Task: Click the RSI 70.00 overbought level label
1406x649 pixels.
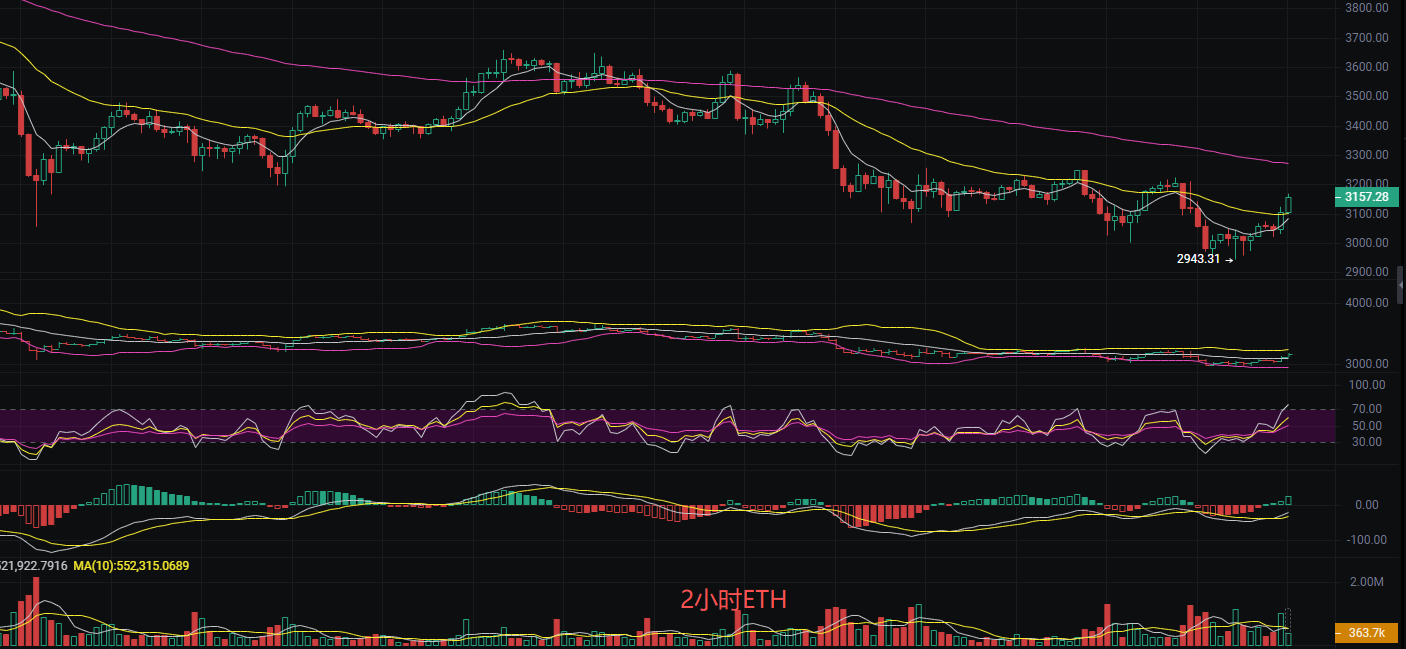Action: [x=1366, y=409]
